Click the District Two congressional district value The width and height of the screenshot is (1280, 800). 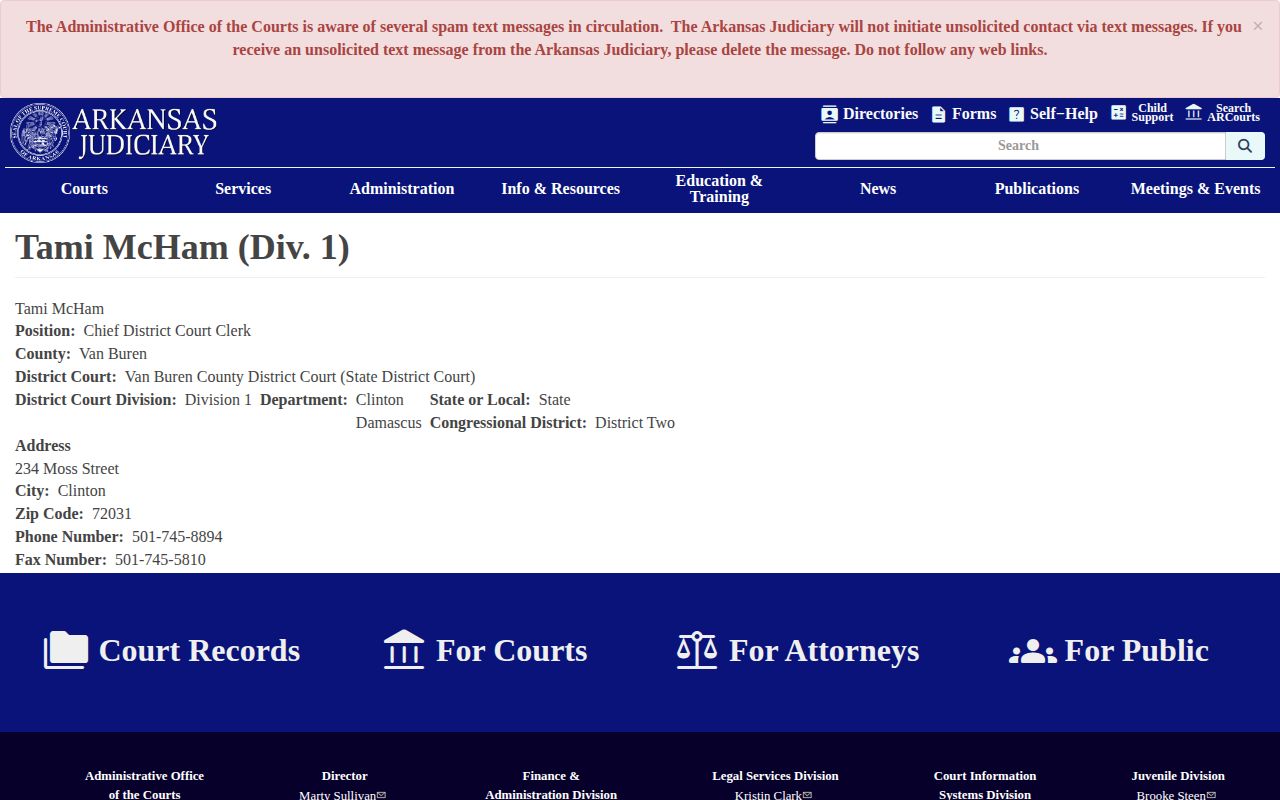pos(635,423)
